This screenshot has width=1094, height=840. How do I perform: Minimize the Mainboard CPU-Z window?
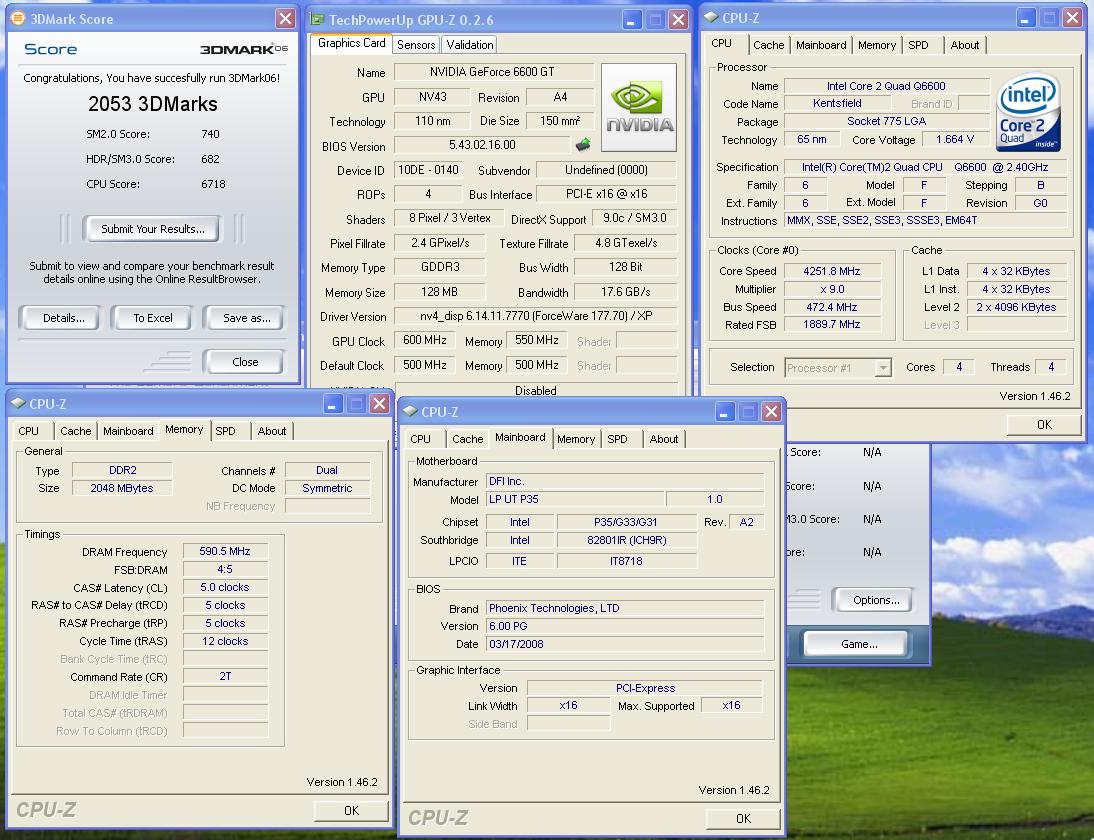(725, 412)
